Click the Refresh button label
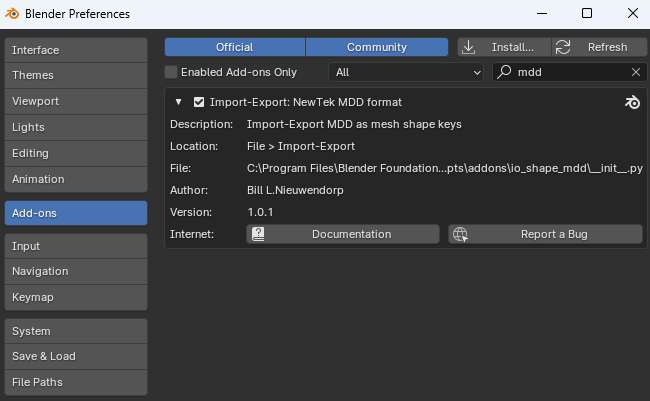Image resolution: width=650 pixels, height=401 pixels. (607, 47)
